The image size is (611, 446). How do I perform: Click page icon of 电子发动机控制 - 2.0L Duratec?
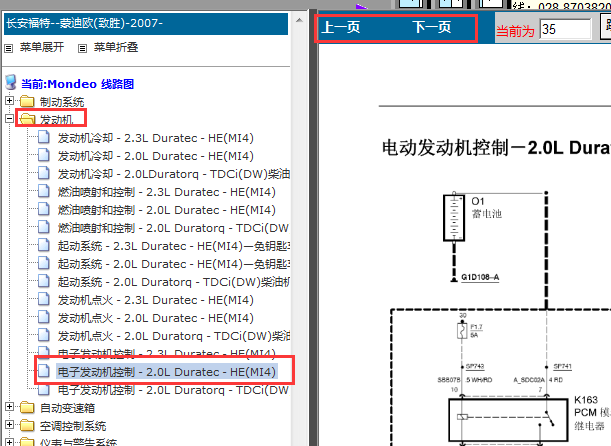[44, 371]
